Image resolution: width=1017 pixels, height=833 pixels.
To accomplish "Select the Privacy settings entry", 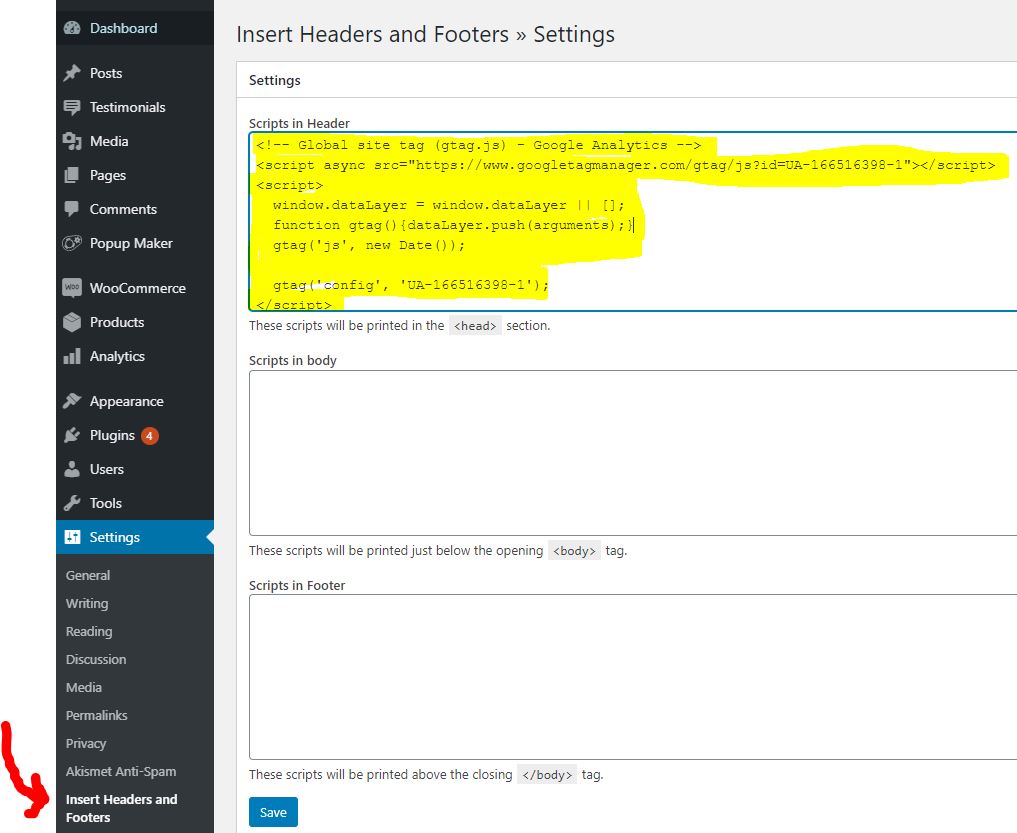I will [86, 743].
